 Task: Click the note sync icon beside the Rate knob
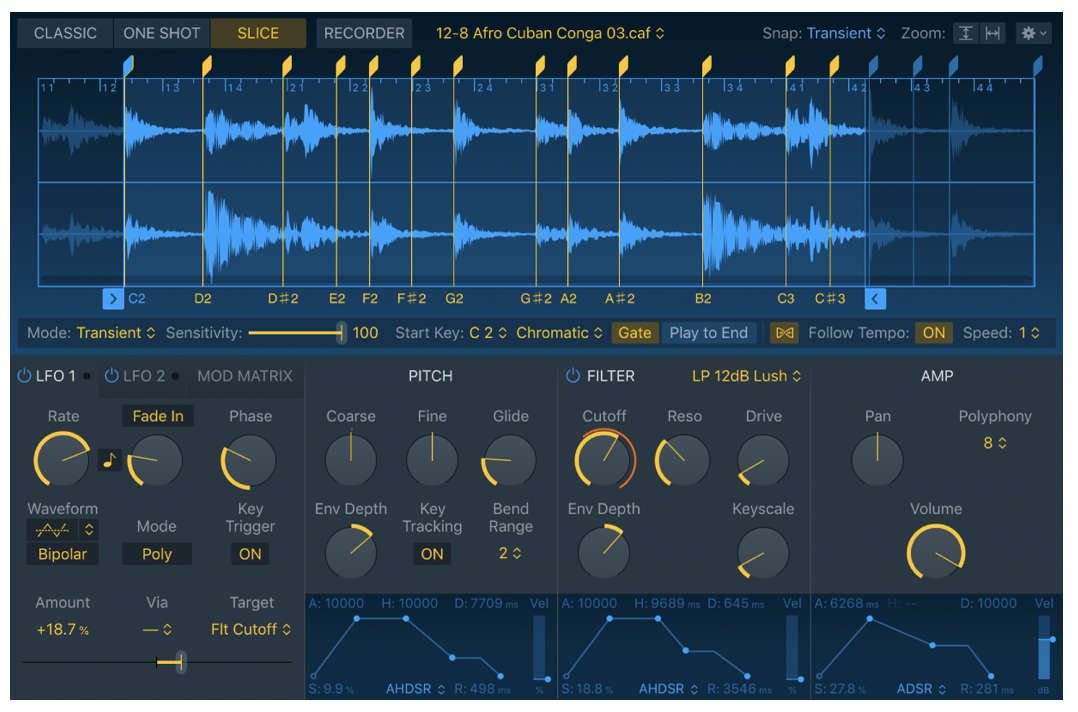tap(110, 460)
